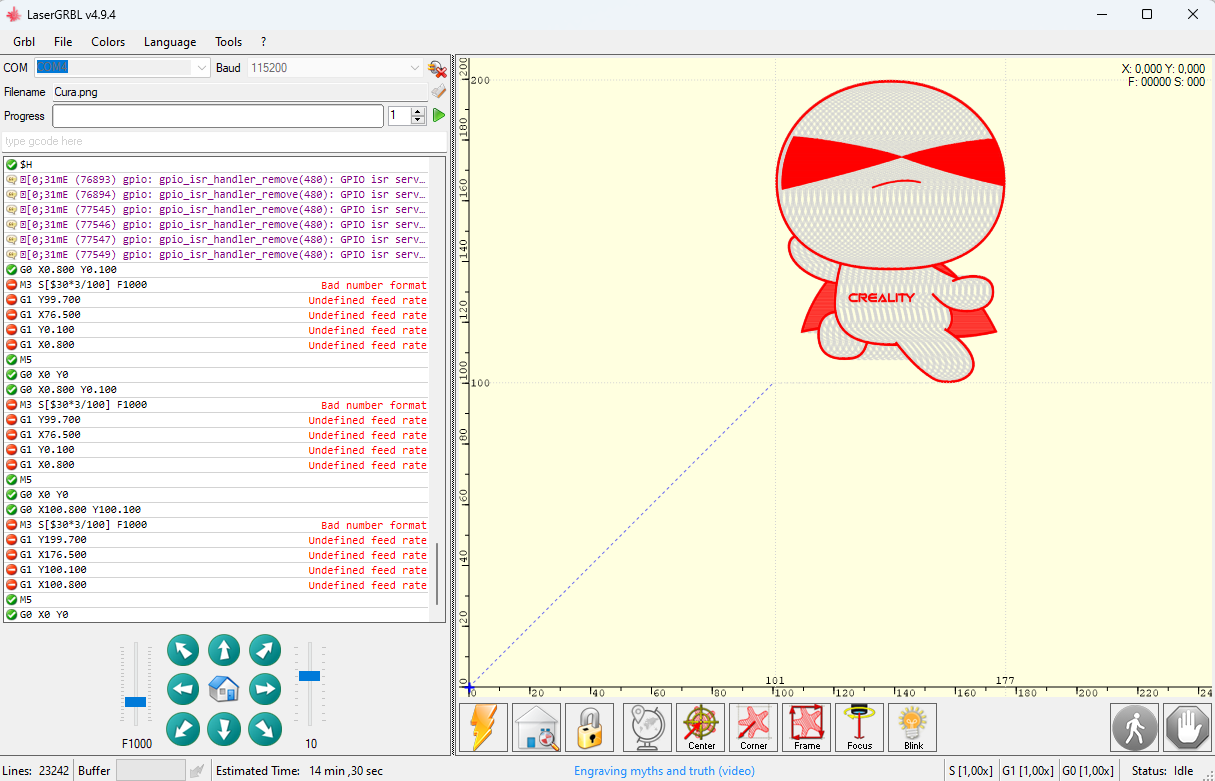The height and width of the screenshot is (781, 1215).
Task: Click the S [1,00x] override in the status bar
Action: pos(970,771)
